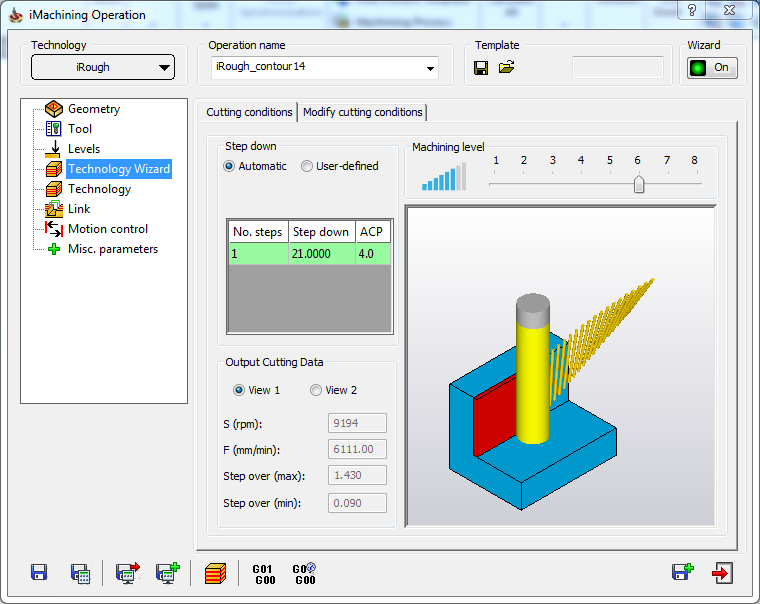Select Technology Wizard tree item
This screenshot has height=604, width=760.
pos(119,169)
